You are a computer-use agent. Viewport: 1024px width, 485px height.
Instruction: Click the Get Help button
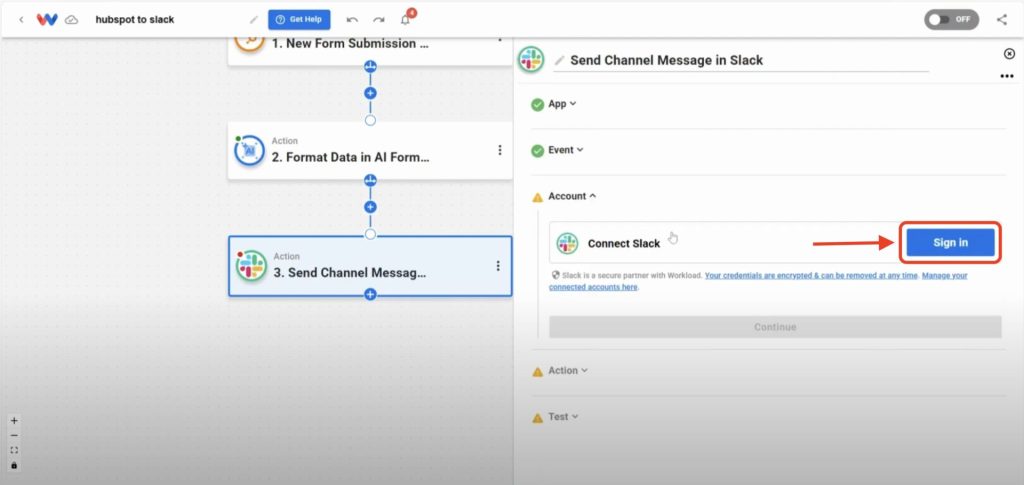coord(299,20)
